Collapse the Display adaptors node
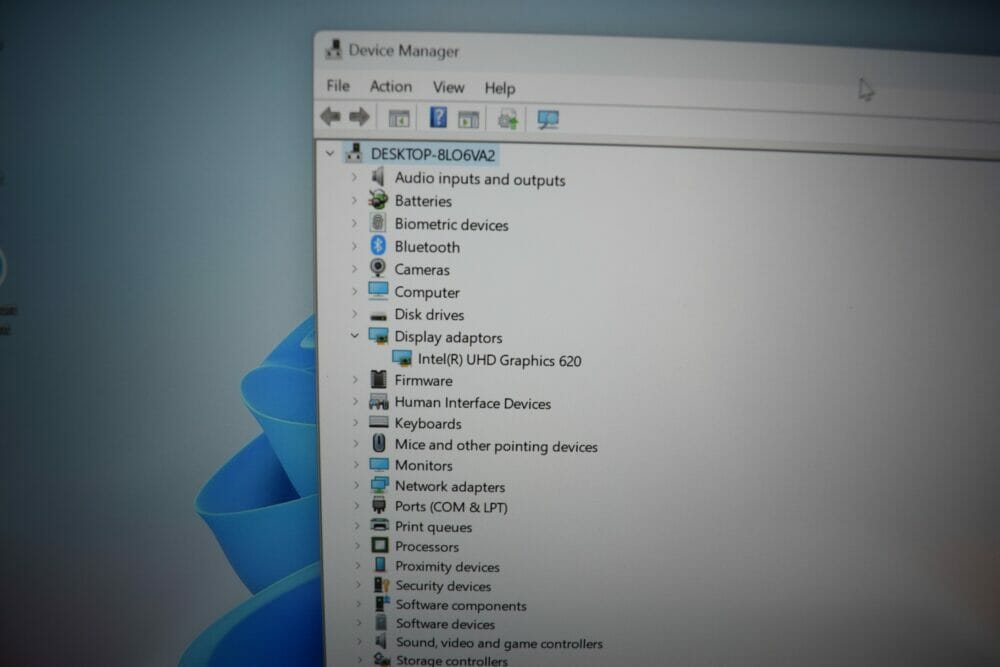Image resolution: width=1000 pixels, height=667 pixels. [x=355, y=335]
